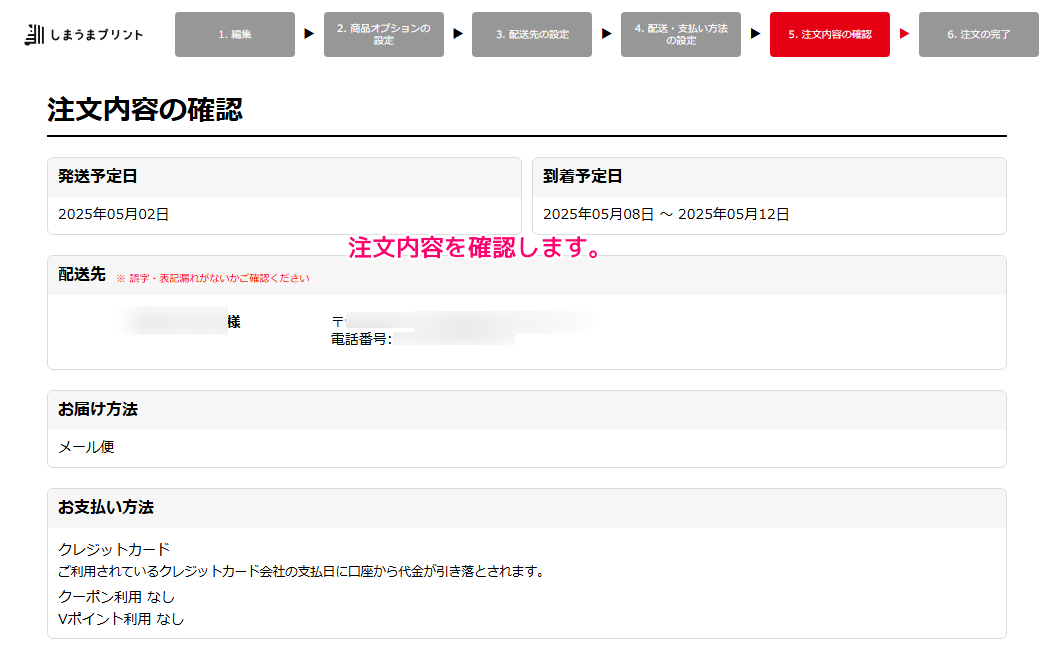Screen dimensions: 1055x648
Task: Click the 電話番号 label in 配送先
Action: pos(360,339)
